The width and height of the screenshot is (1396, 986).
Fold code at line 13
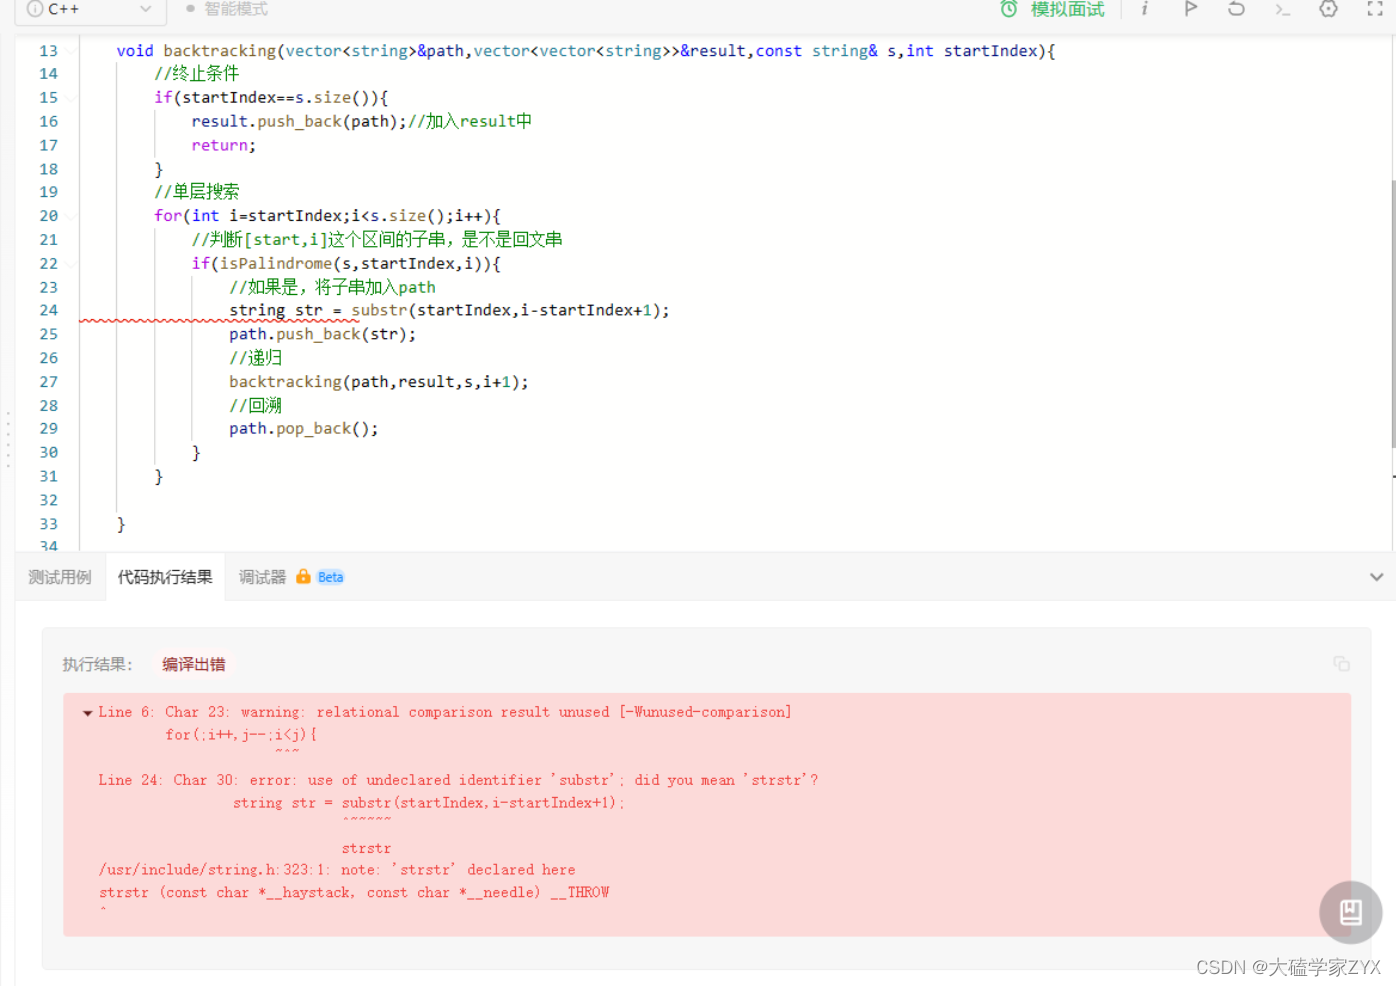(73, 51)
